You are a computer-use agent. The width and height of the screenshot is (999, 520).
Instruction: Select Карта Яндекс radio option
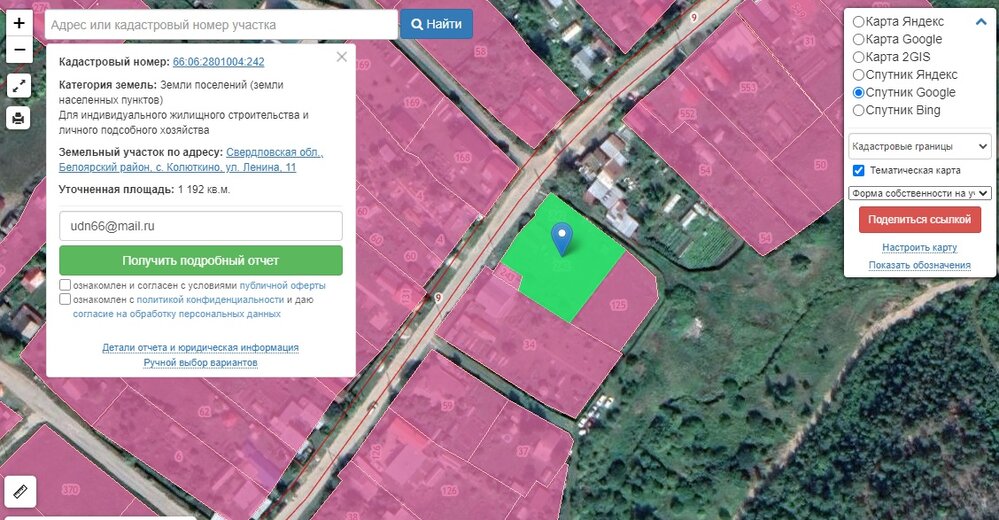[858, 22]
